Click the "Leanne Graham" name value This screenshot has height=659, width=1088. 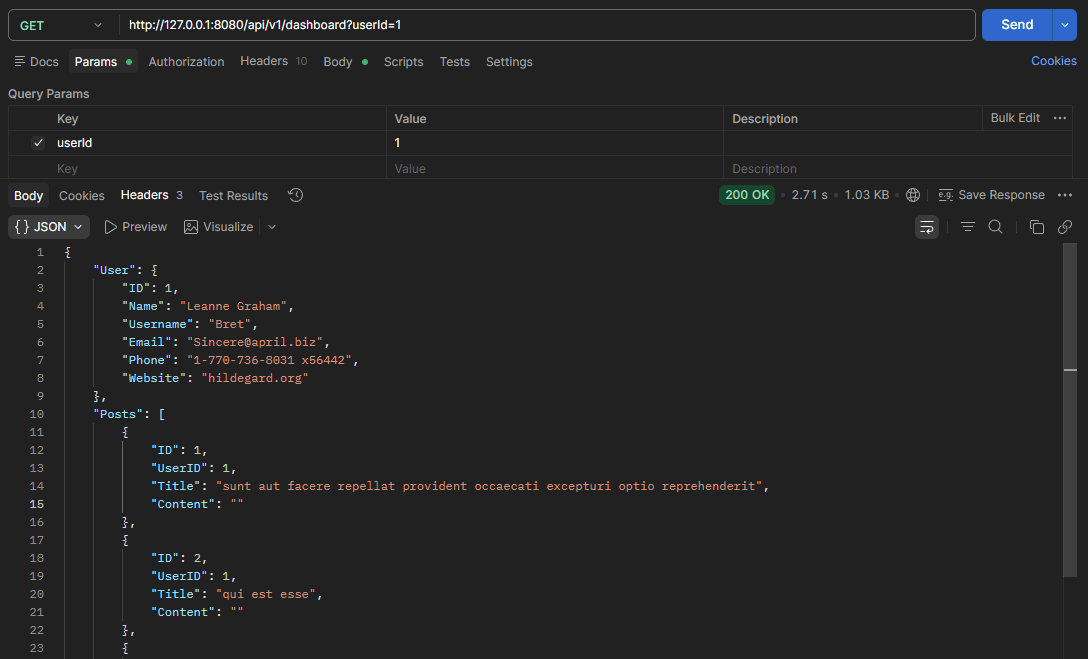[x=233, y=306]
